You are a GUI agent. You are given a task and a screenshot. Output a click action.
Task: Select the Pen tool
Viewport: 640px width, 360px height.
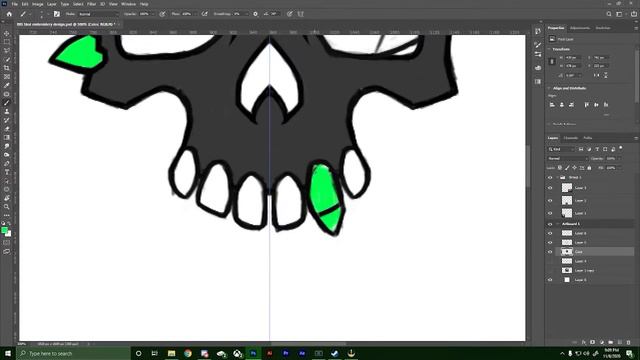pos(7,164)
